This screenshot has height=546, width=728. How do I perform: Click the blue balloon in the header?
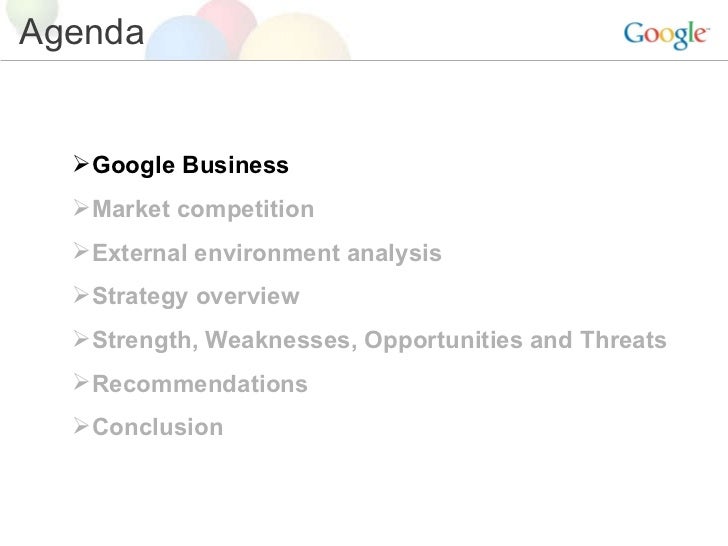[186, 39]
